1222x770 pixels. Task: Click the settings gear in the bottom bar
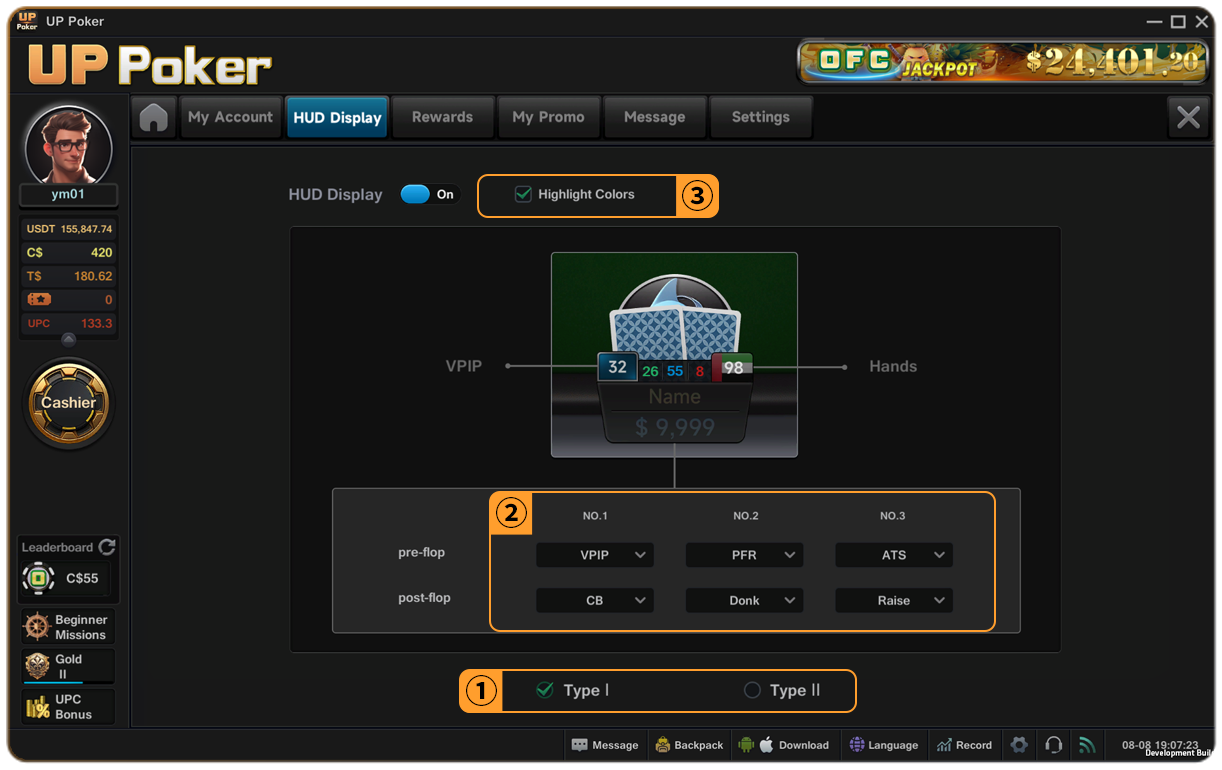point(1019,745)
